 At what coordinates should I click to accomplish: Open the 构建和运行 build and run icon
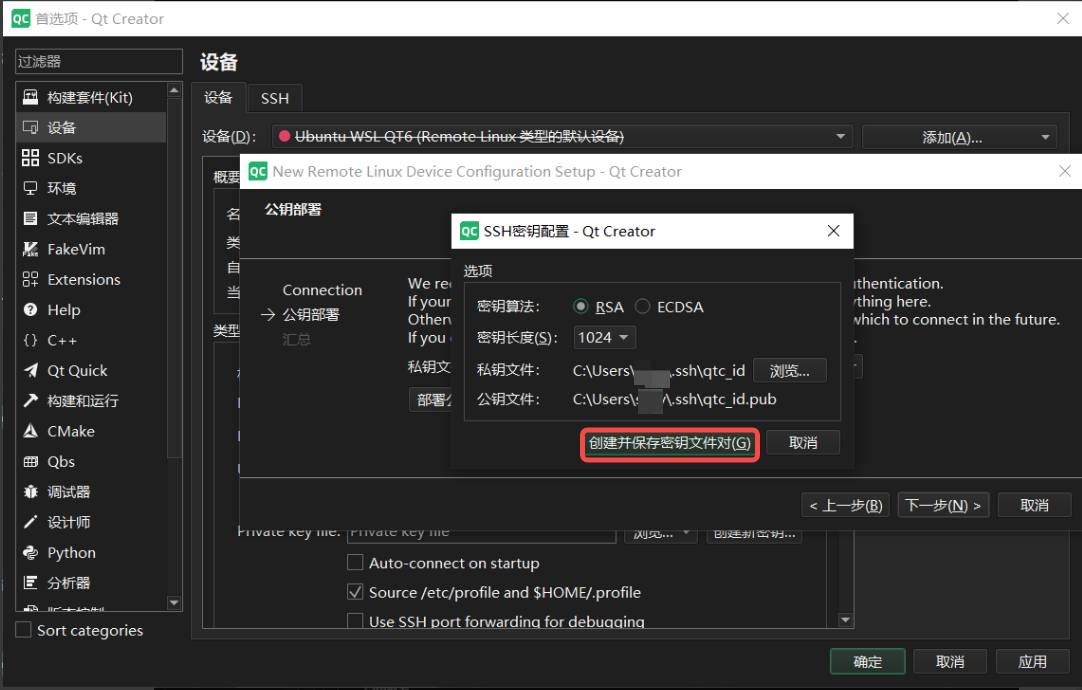pyautogui.click(x=30, y=401)
